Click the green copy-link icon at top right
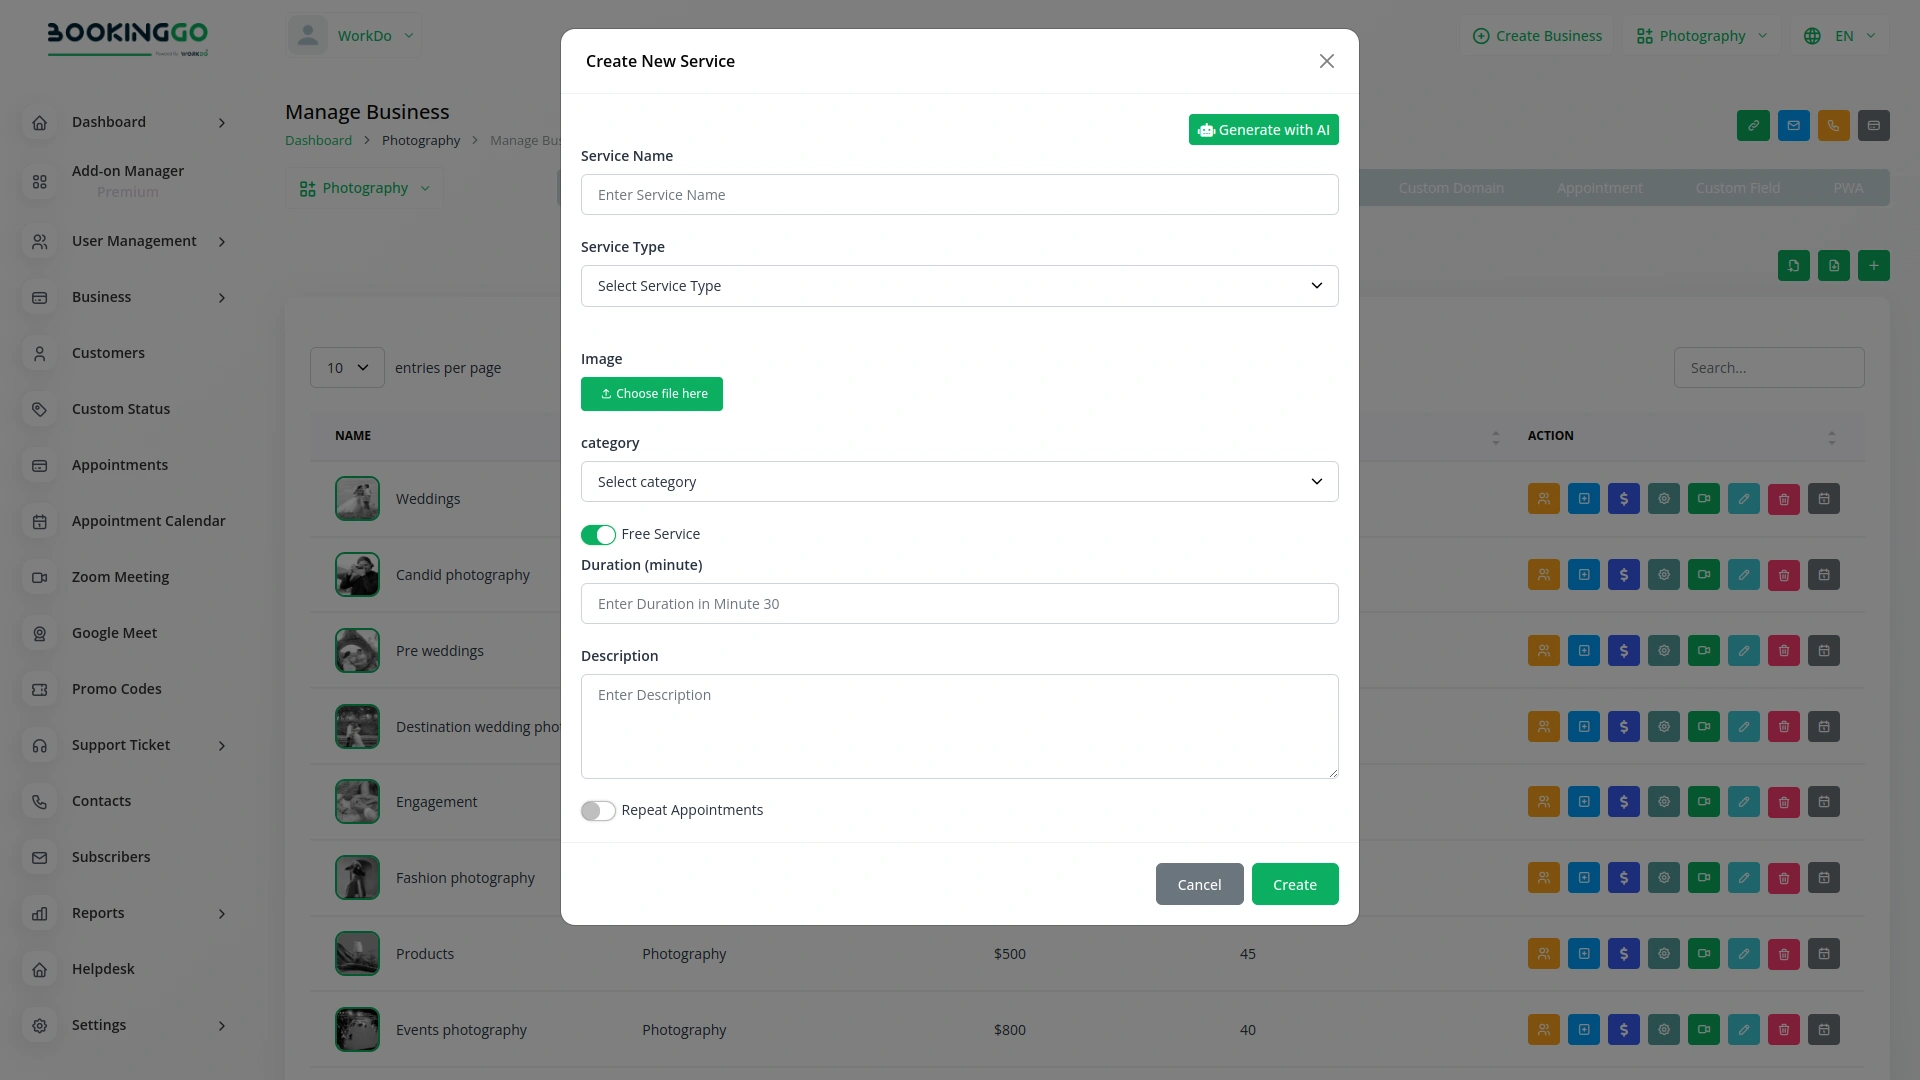 click(1753, 126)
